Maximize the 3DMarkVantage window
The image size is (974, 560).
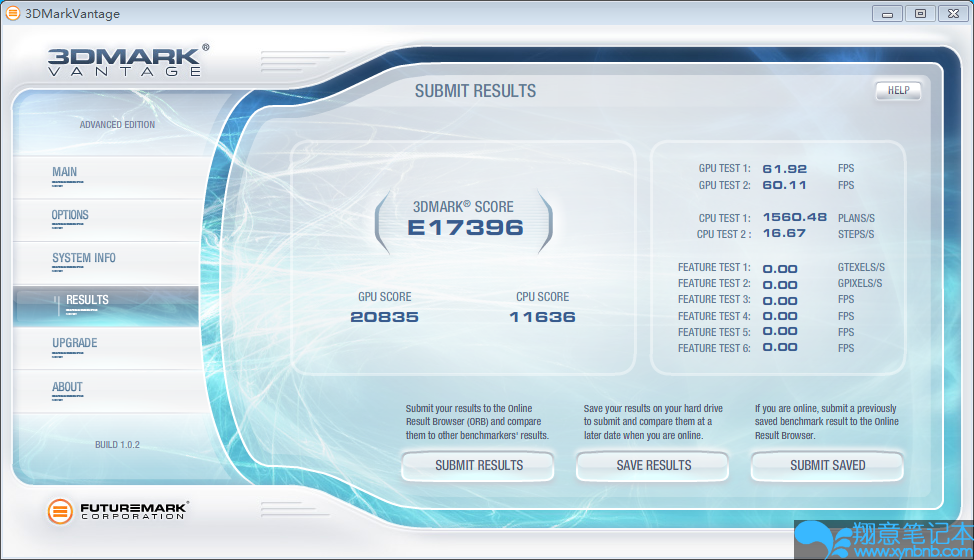click(x=920, y=13)
